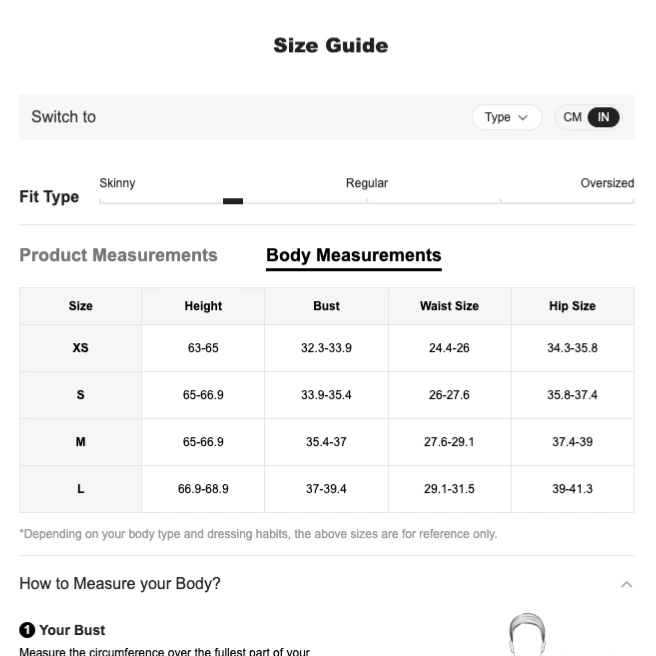Click the XS size row

point(327,348)
